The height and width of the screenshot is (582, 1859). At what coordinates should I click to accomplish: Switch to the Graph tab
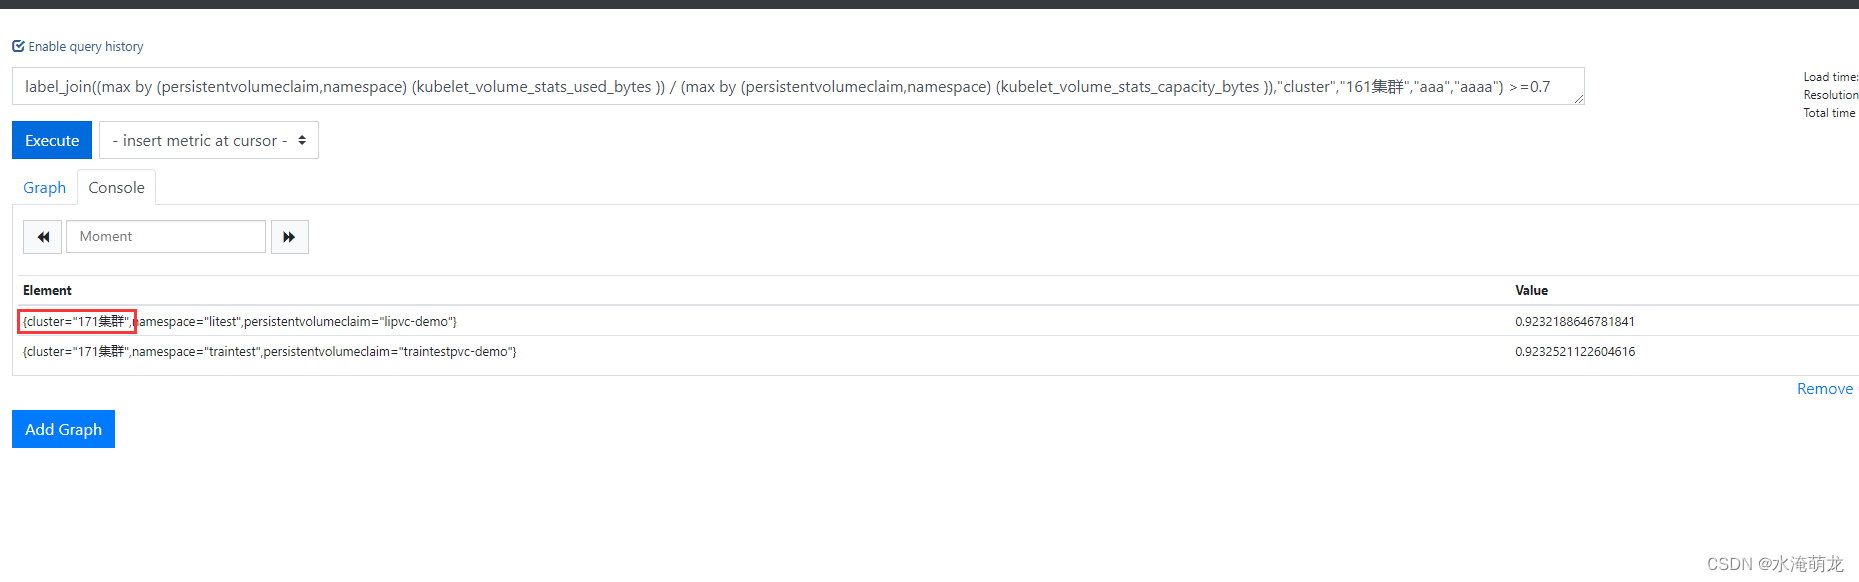click(x=44, y=187)
